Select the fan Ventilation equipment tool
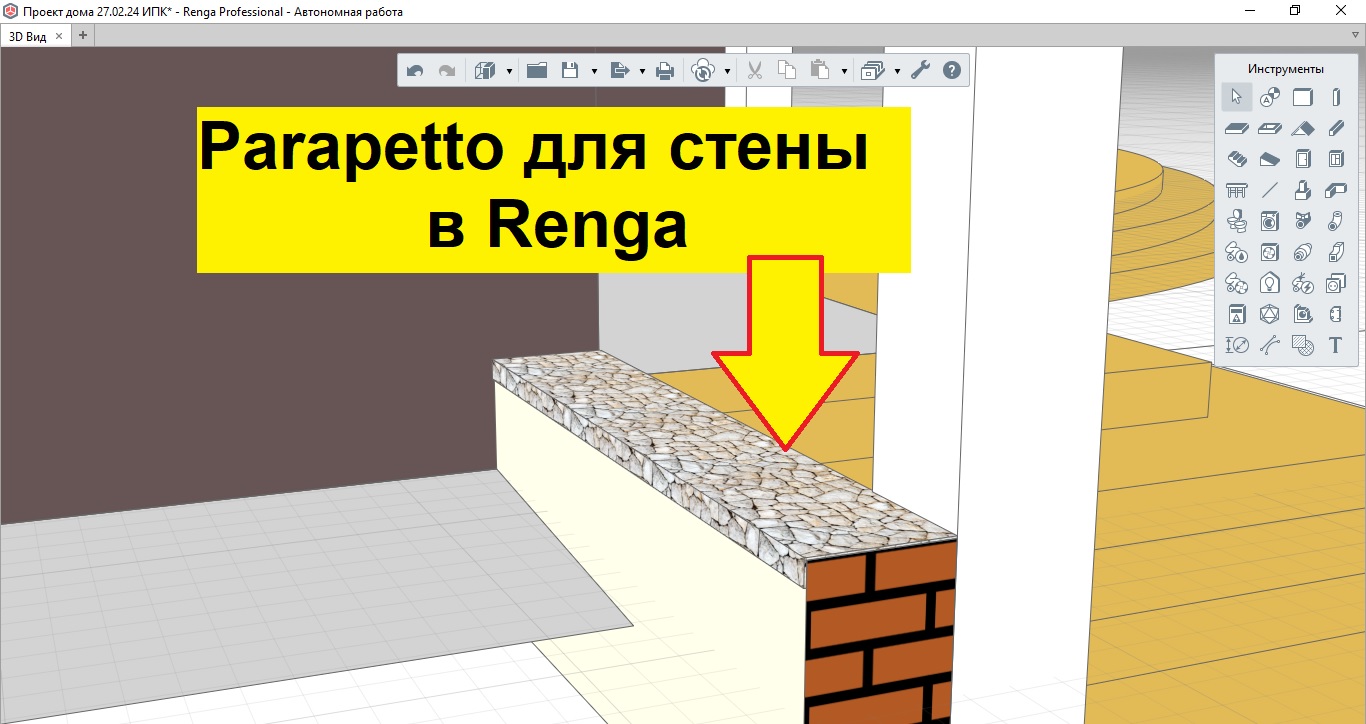 click(1269, 252)
